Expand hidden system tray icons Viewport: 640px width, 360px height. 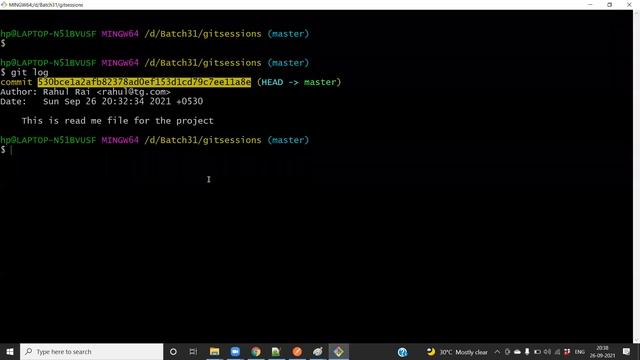497,352
